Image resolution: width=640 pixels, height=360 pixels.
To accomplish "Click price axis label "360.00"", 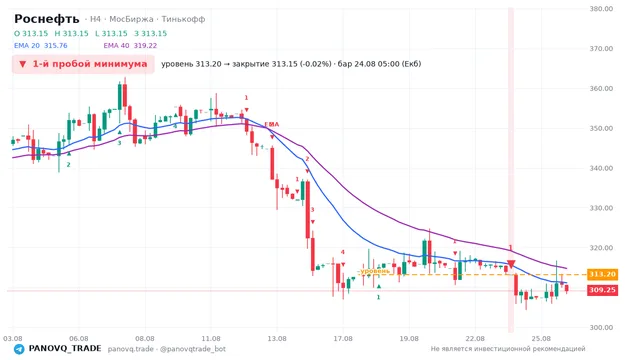I will point(601,89).
